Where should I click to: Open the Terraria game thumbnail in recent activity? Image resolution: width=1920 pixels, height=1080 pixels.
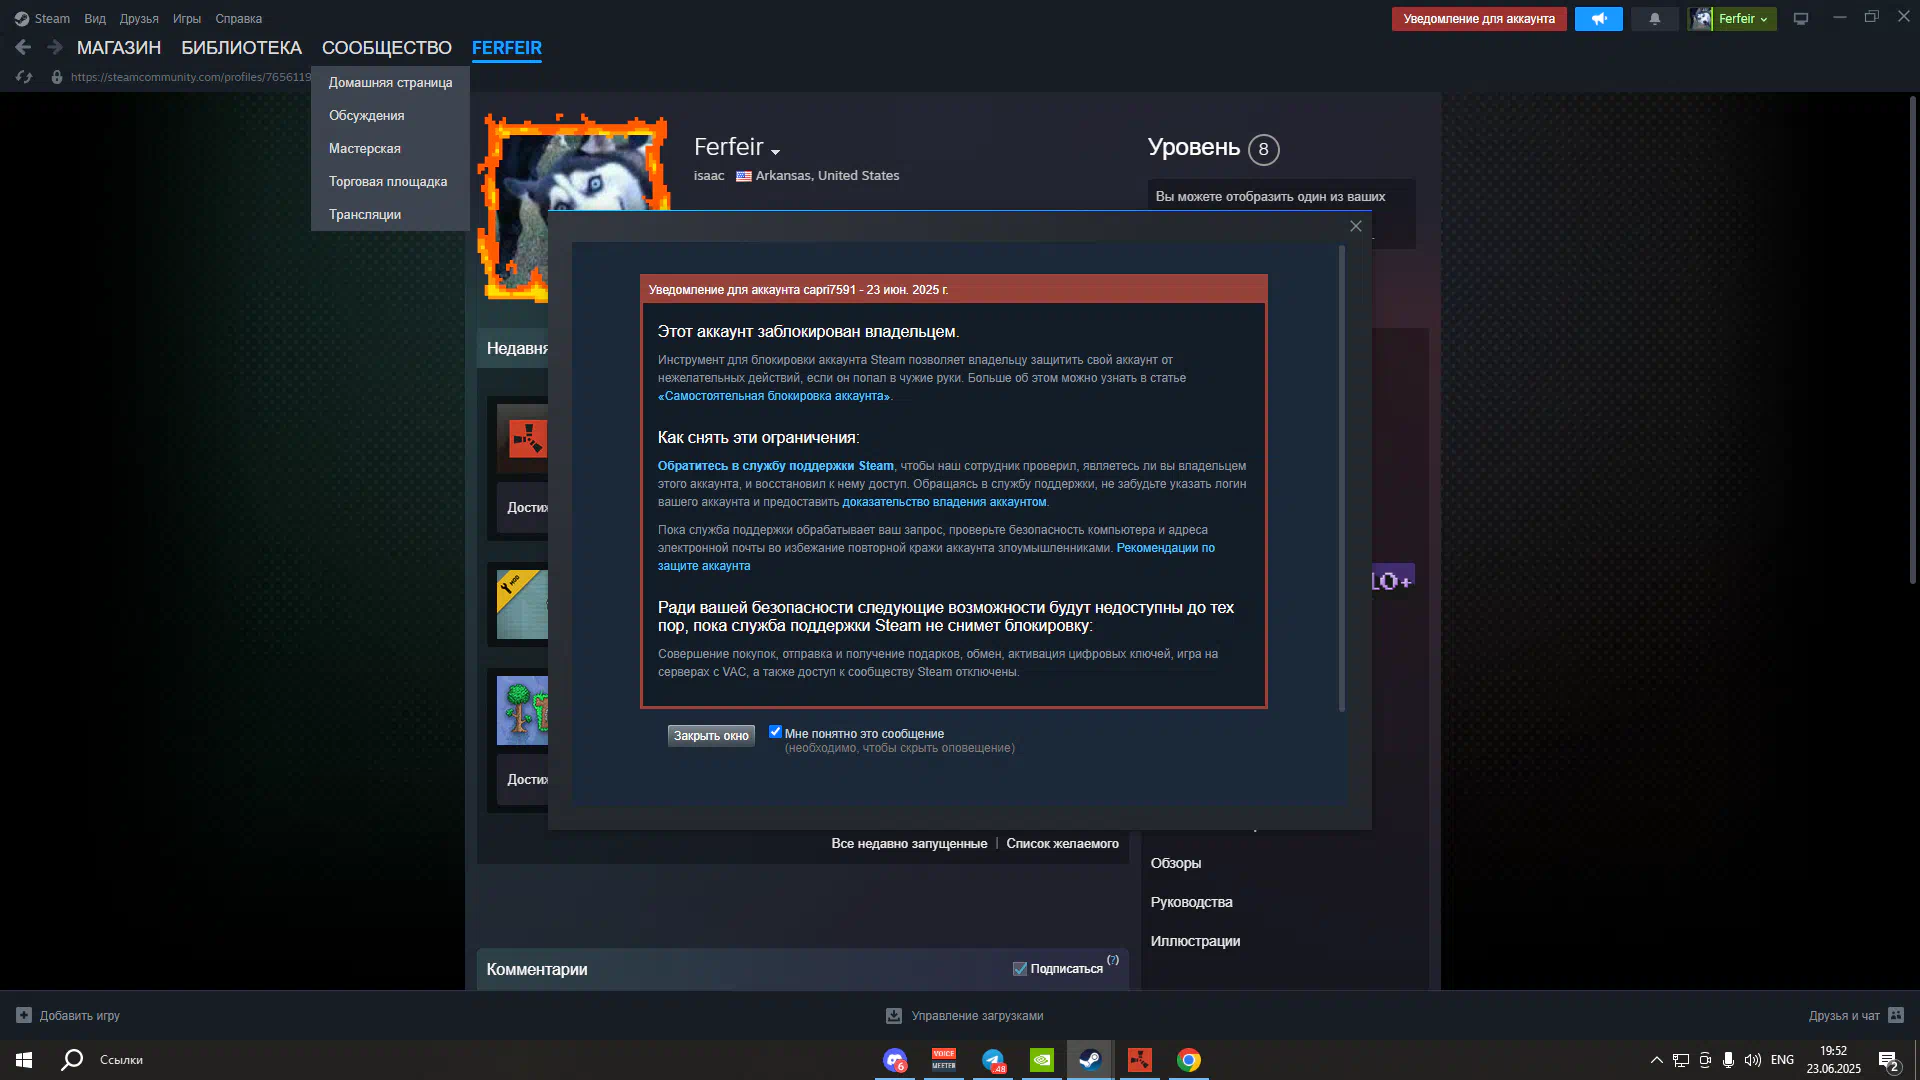point(522,710)
